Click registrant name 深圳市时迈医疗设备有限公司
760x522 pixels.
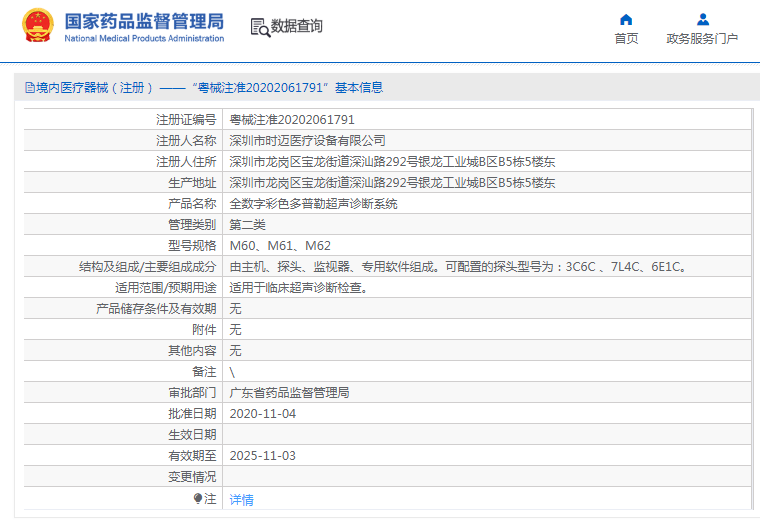click(x=307, y=141)
